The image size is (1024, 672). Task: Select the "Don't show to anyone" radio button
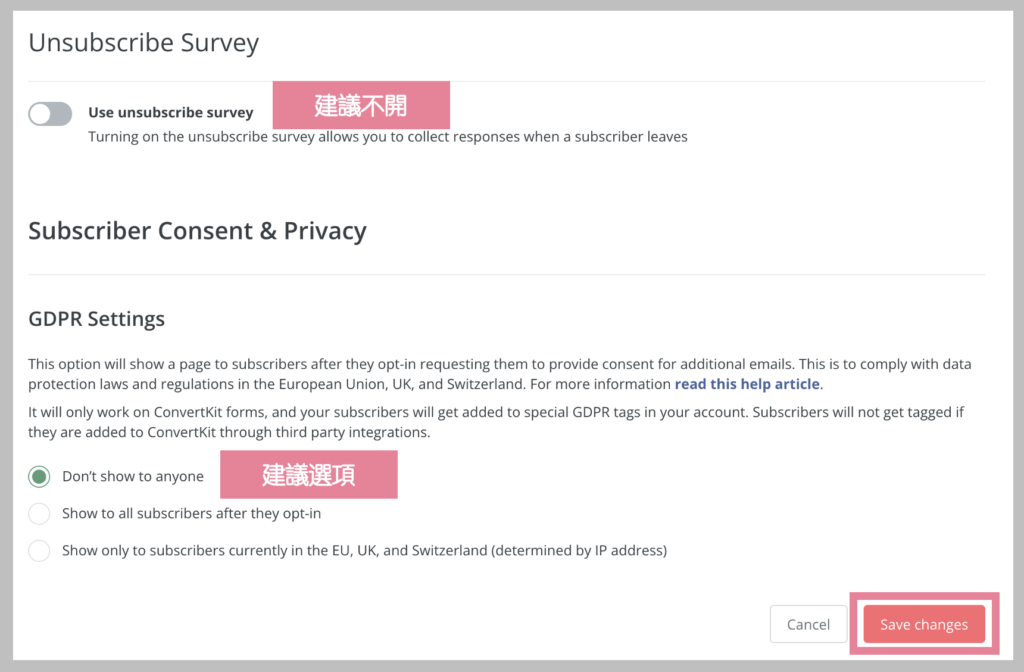(39, 477)
